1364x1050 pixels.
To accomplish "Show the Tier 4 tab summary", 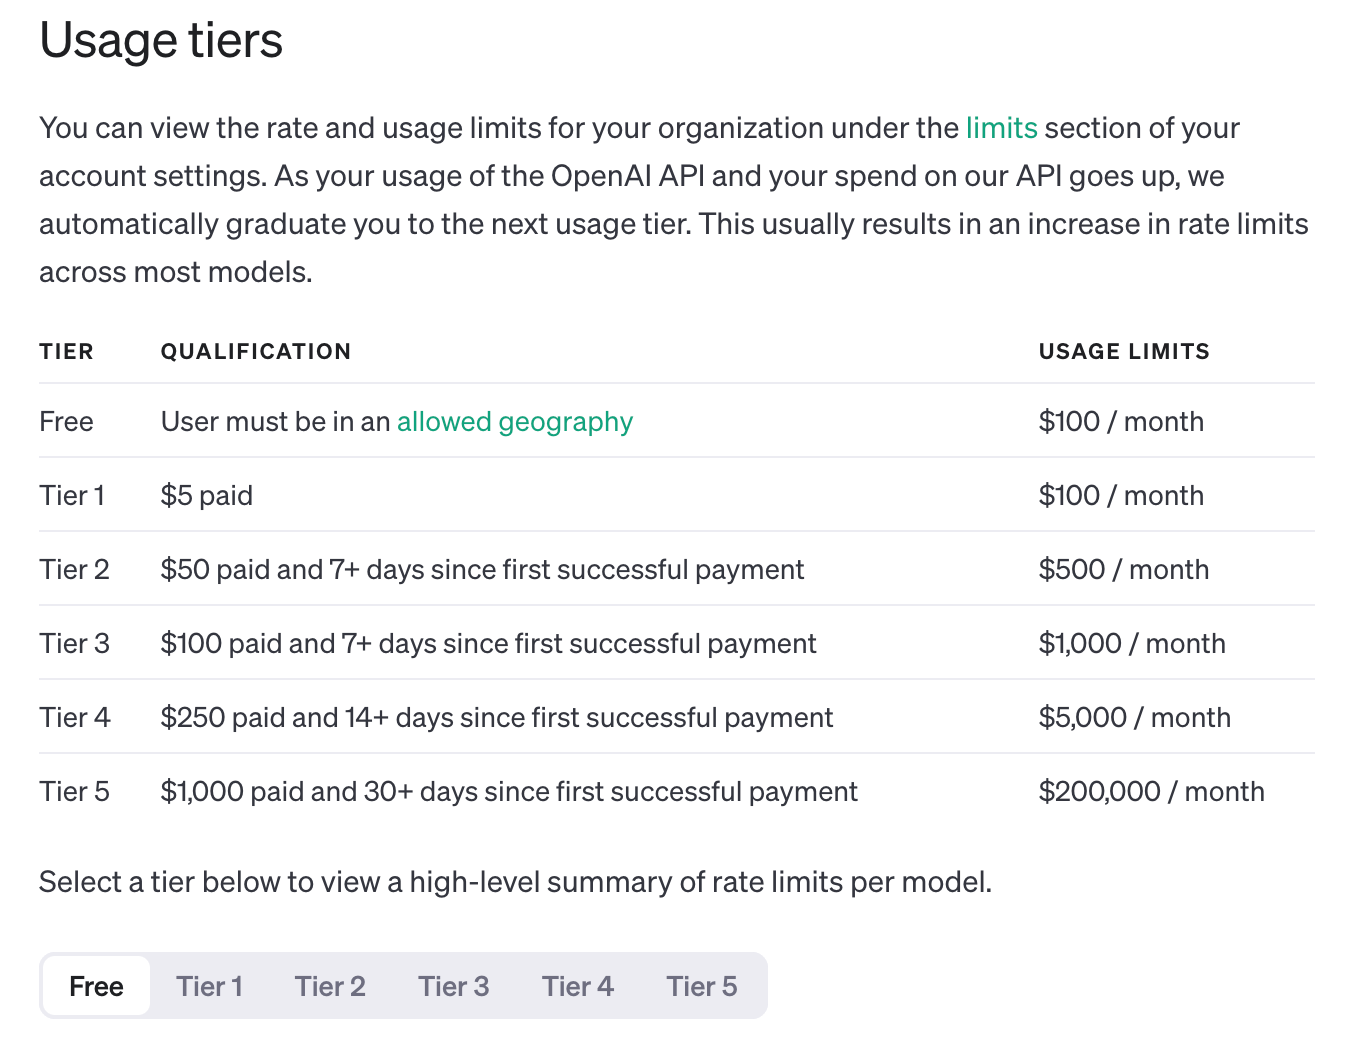I will pos(577,986).
